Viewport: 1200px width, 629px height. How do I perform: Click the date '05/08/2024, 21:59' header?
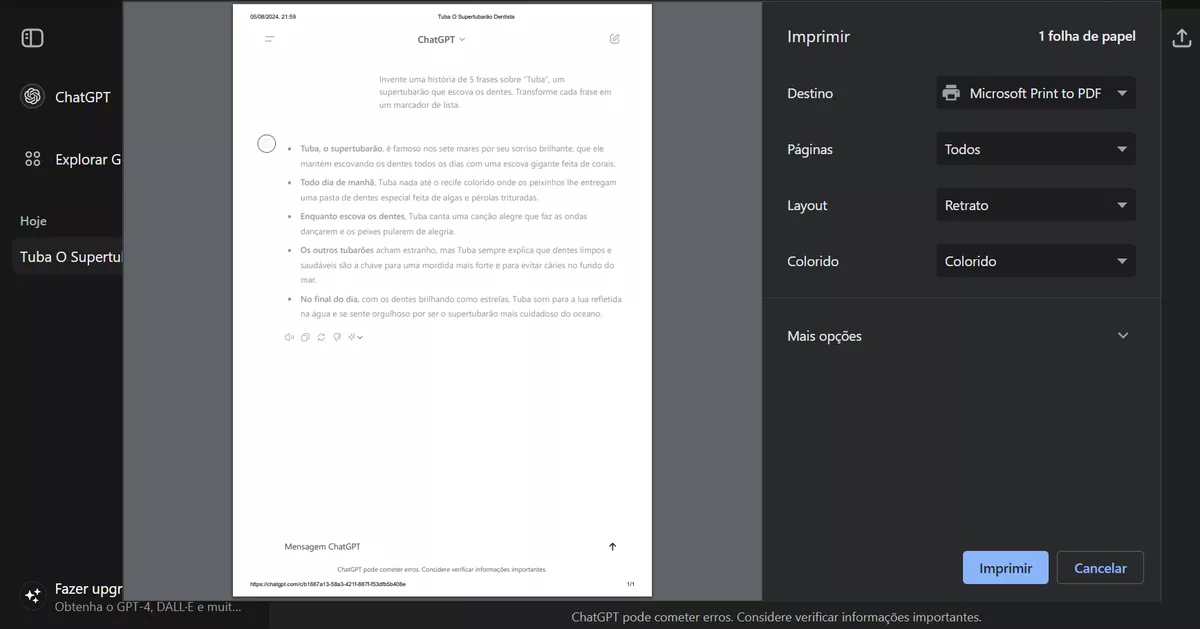(x=273, y=17)
